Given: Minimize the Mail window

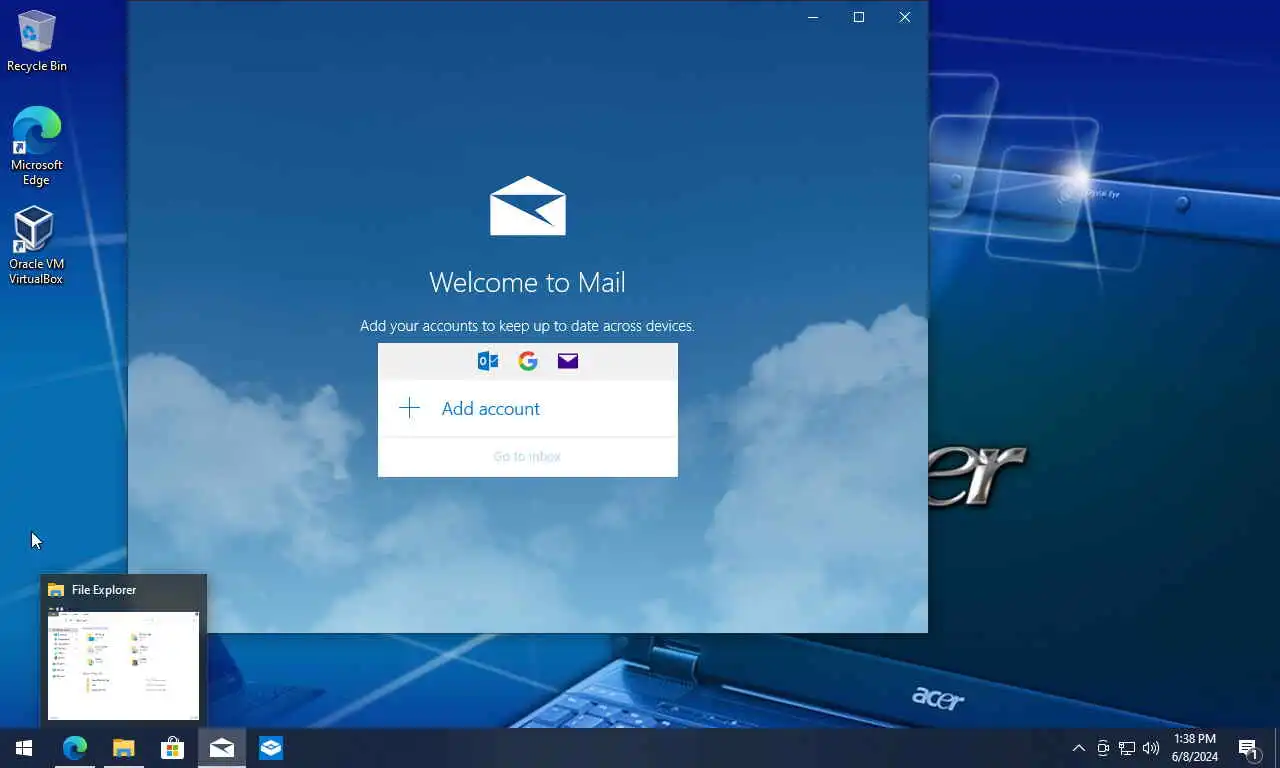Looking at the screenshot, I should click(813, 17).
